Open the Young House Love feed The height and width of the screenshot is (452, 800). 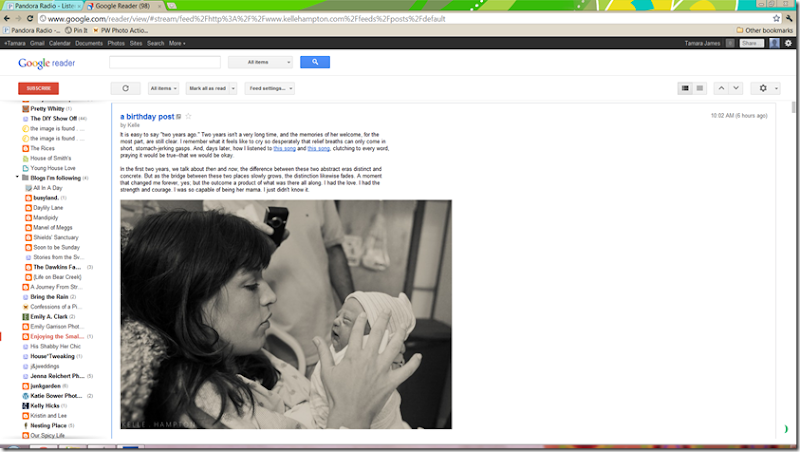pyautogui.click(x=49, y=168)
